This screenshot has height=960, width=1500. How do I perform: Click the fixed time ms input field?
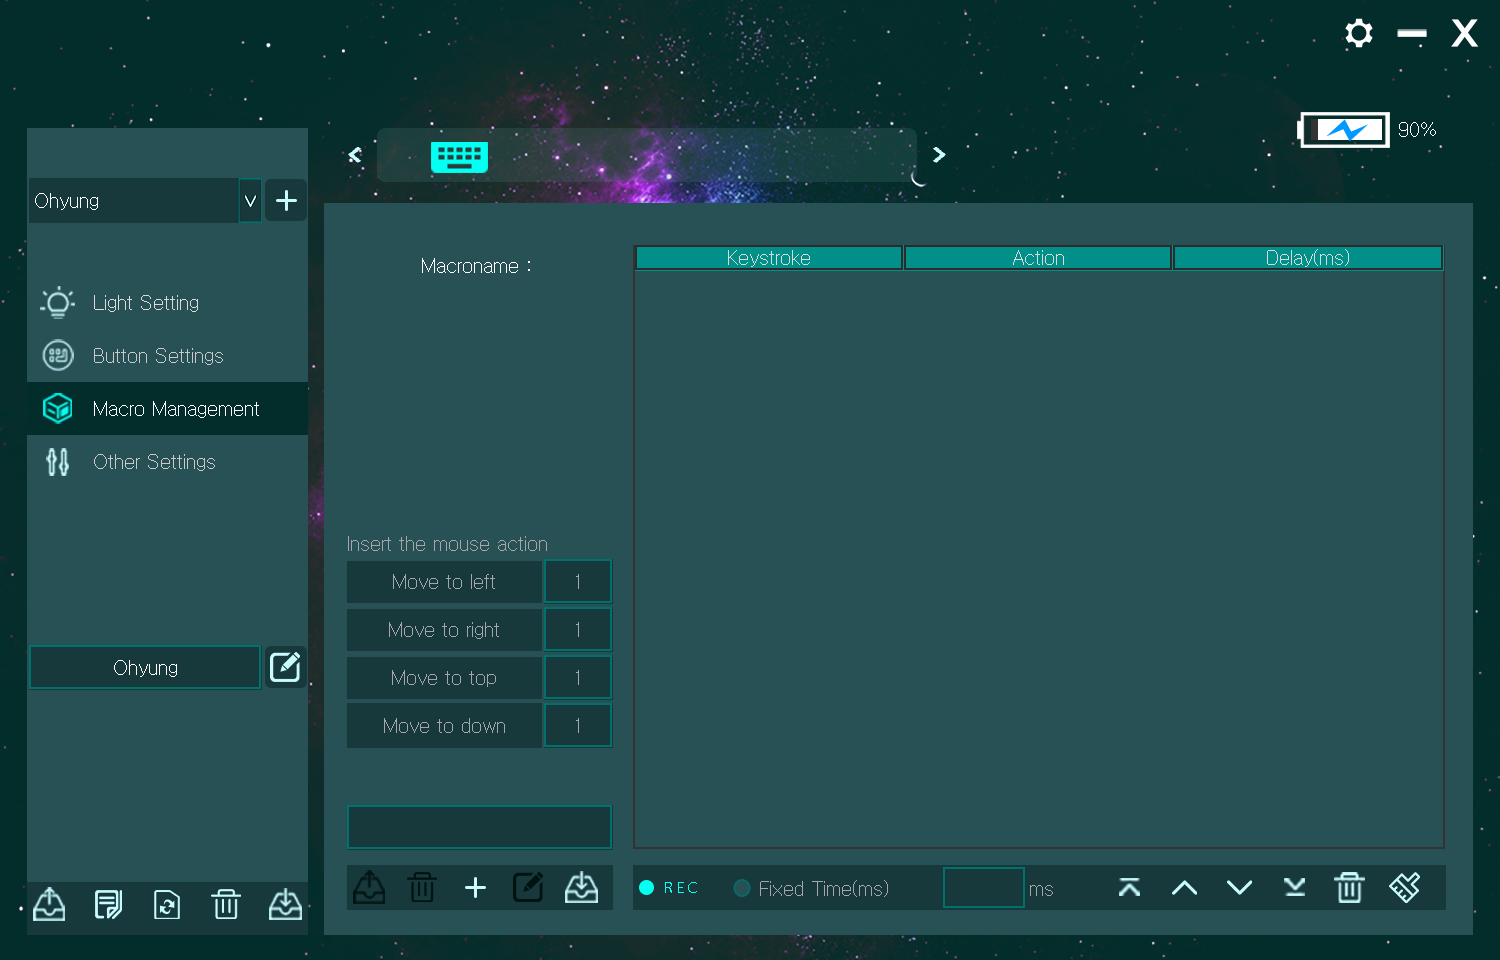(x=983, y=888)
